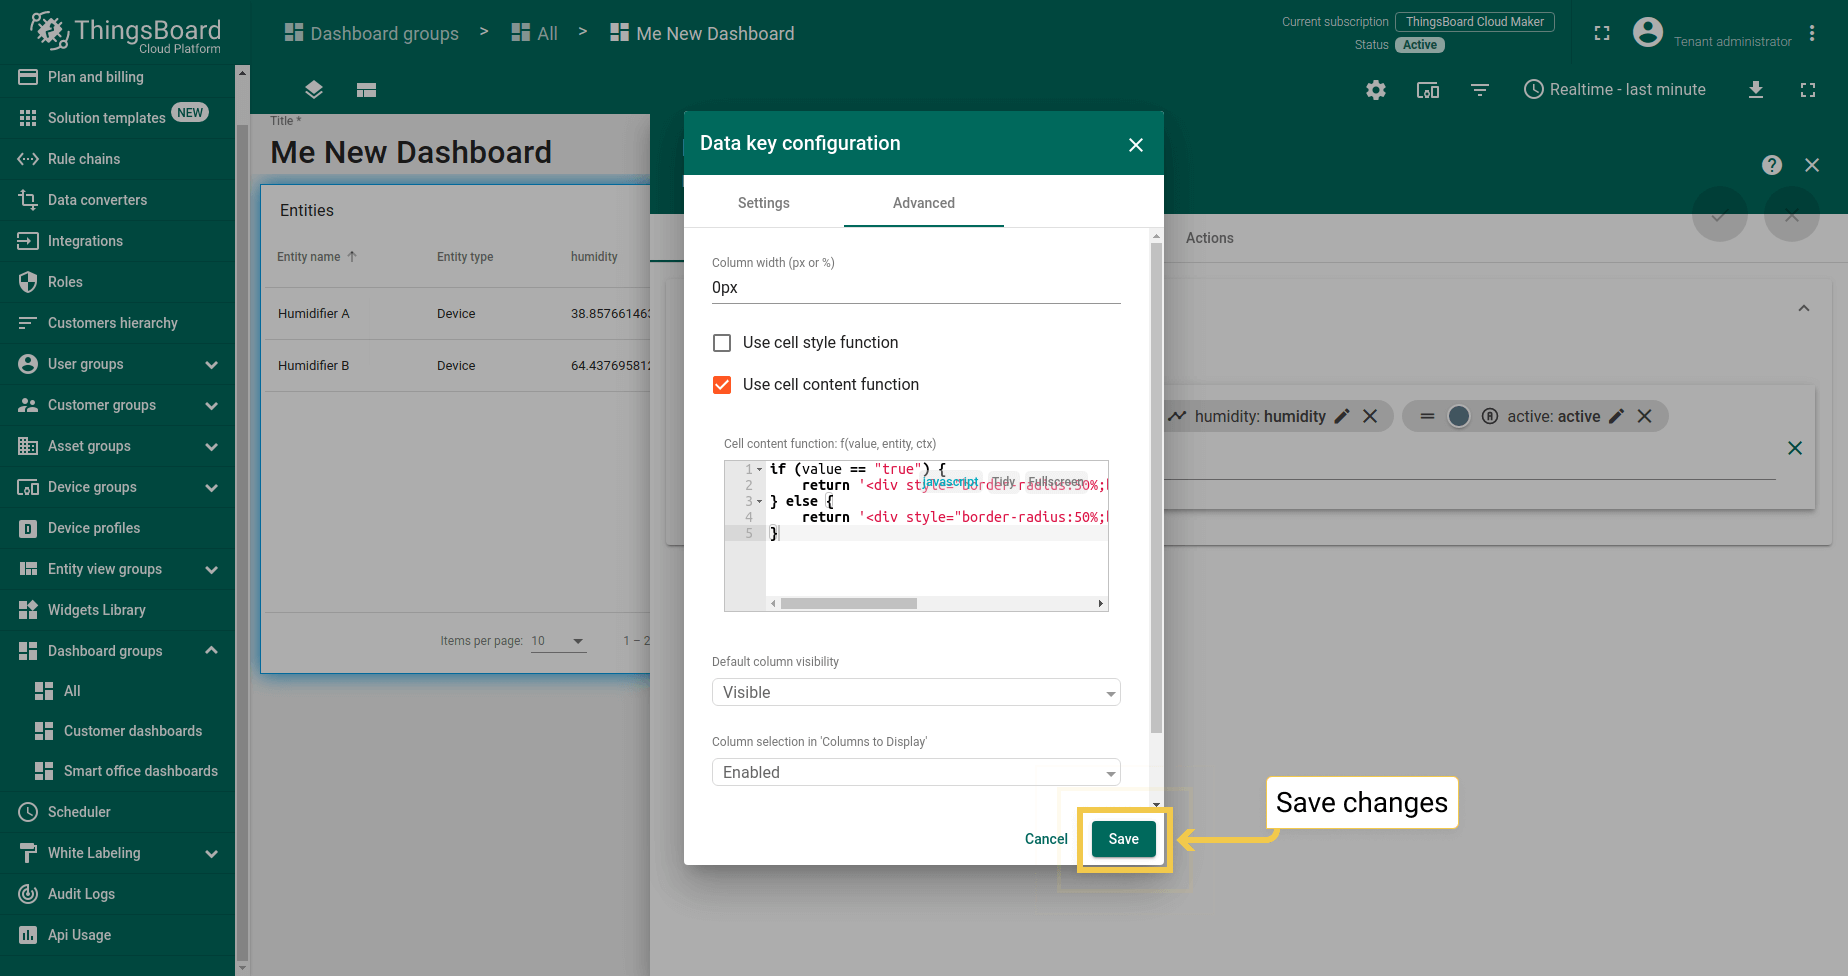Click the dashboard layers icon

click(x=314, y=90)
